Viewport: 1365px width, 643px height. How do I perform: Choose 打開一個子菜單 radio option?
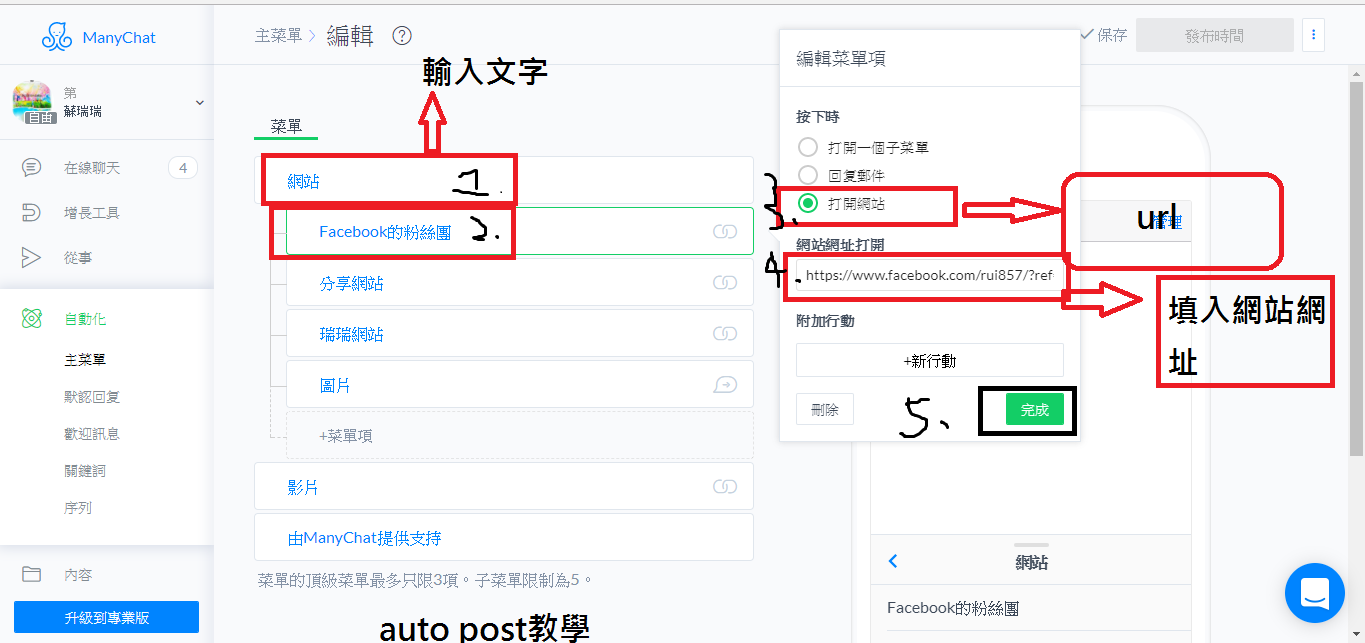pos(808,147)
